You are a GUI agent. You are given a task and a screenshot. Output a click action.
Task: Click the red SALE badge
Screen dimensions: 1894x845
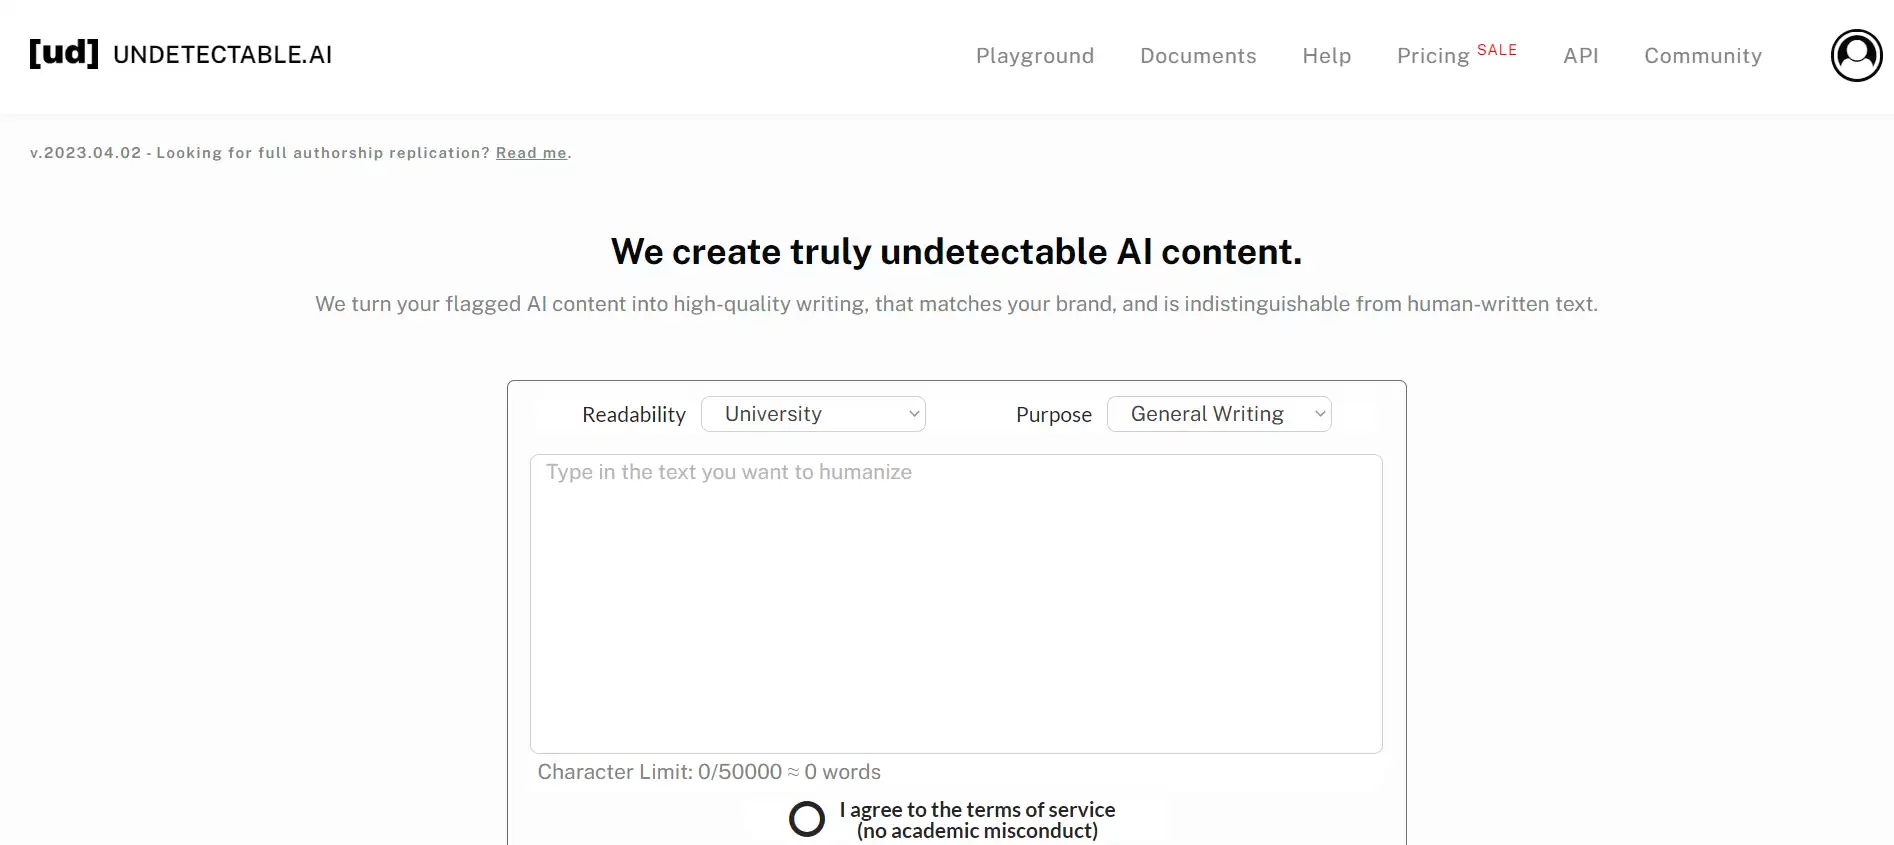1496,50
